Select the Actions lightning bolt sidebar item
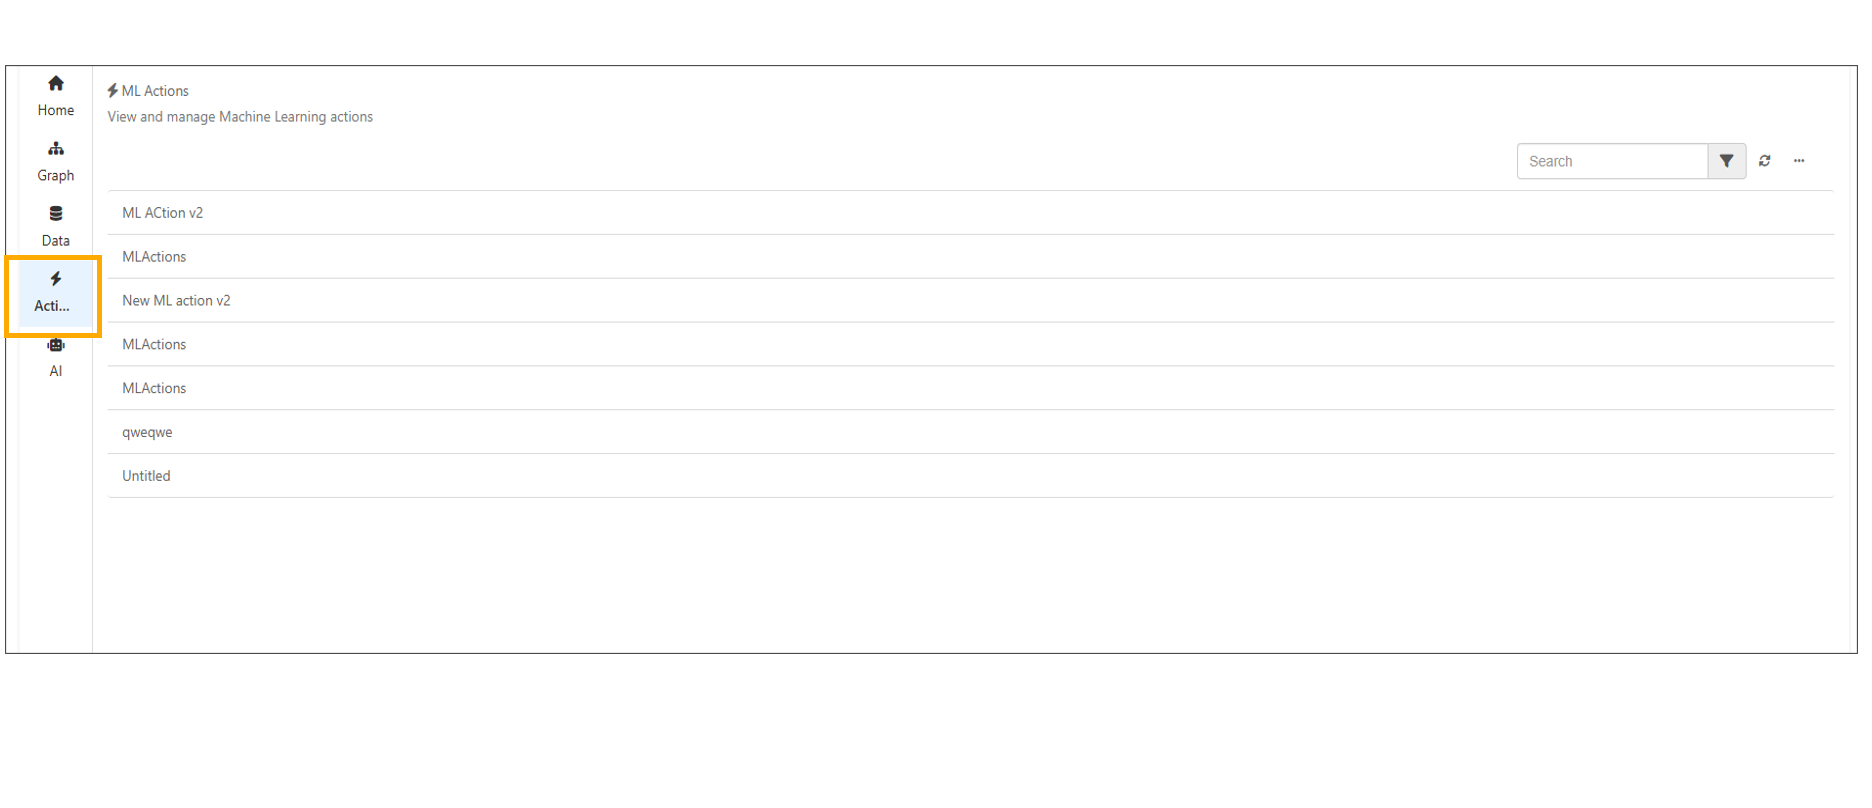 click(x=55, y=292)
